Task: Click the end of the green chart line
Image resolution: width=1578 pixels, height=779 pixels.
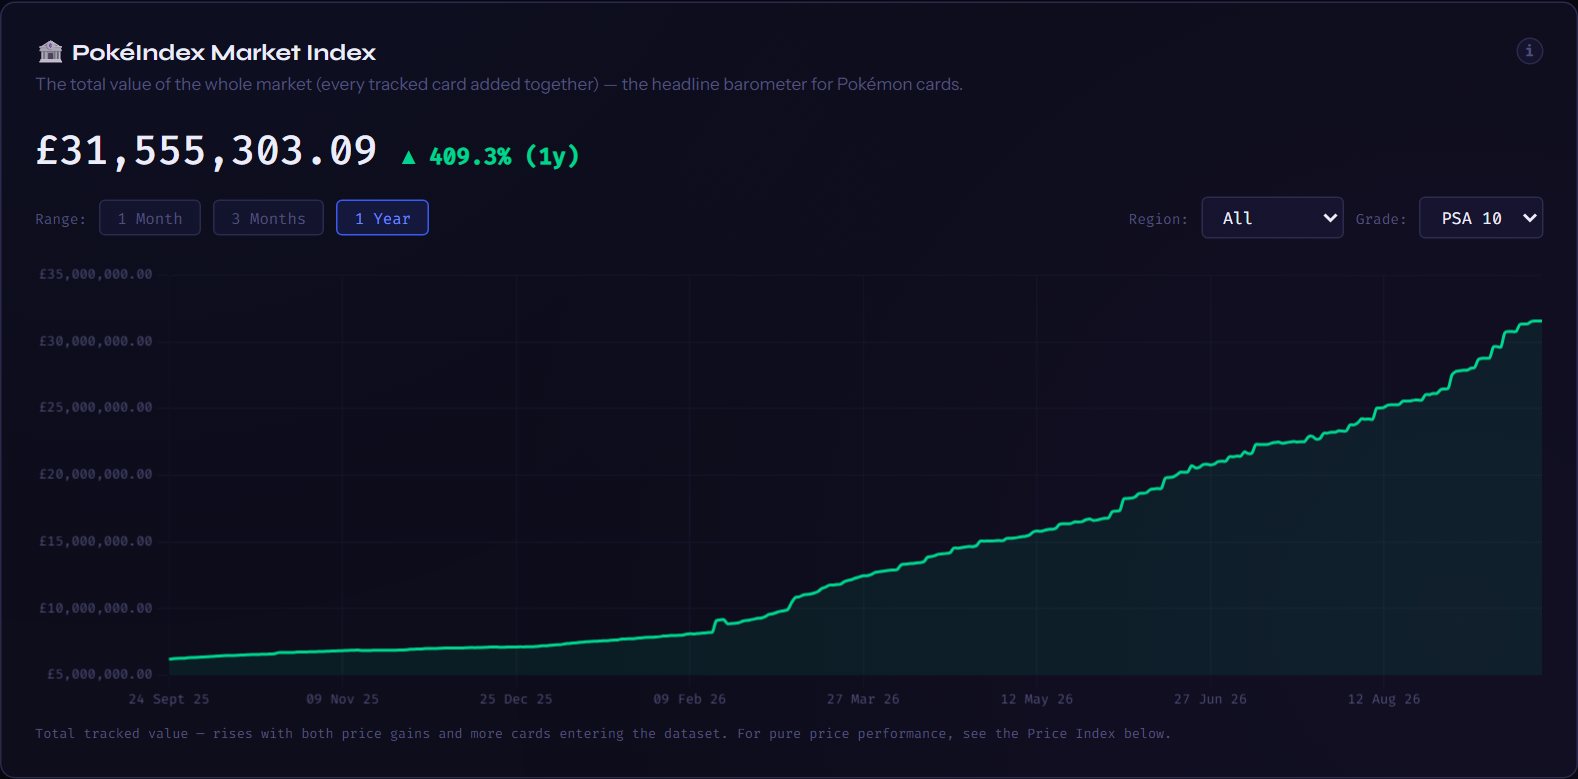Action: point(1540,321)
